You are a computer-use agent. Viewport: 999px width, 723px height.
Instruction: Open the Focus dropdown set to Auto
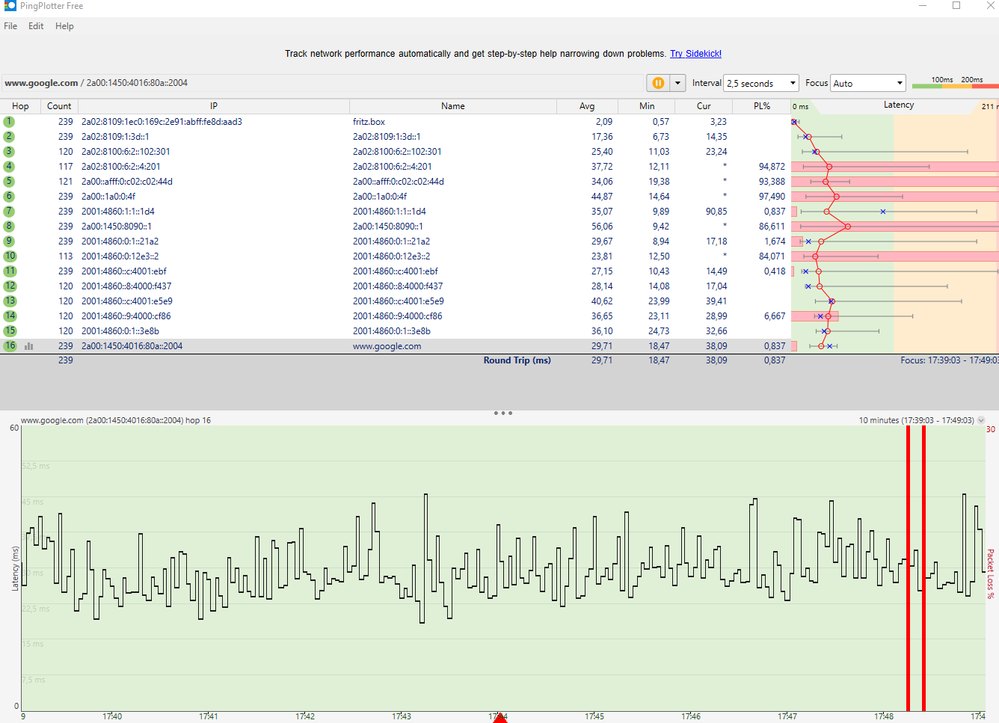click(x=868, y=83)
